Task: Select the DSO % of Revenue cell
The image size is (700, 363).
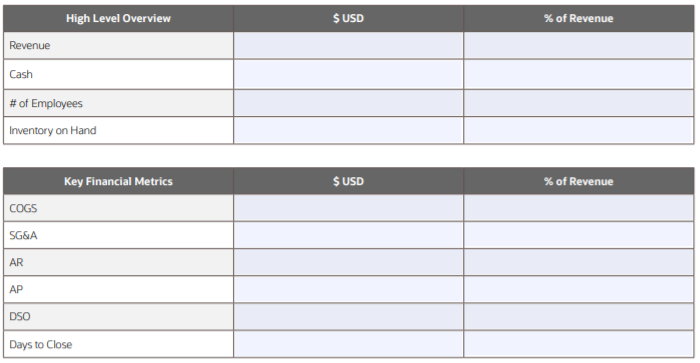Action: (x=579, y=317)
